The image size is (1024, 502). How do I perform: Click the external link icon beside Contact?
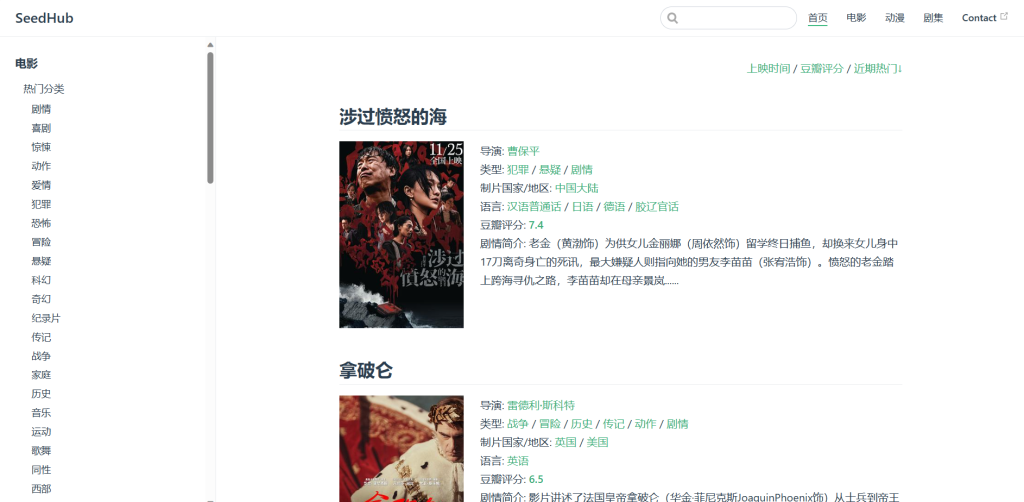coord(1004,17)
